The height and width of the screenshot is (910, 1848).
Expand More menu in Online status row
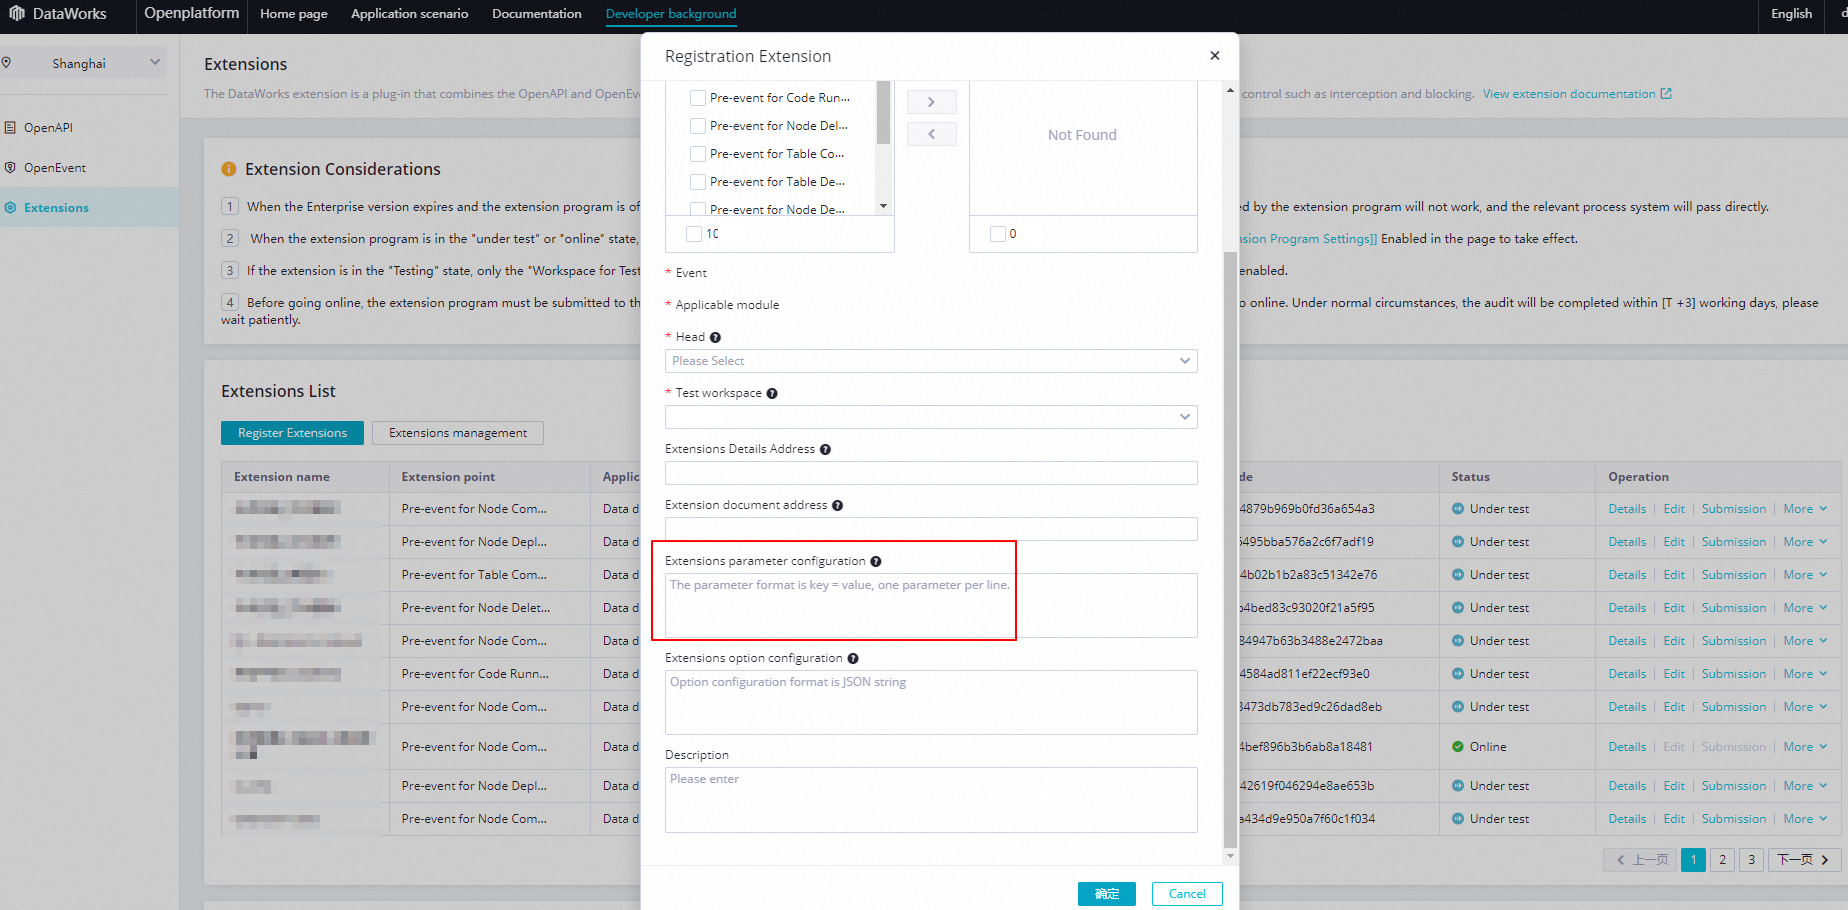click(x=1805, y=747)
